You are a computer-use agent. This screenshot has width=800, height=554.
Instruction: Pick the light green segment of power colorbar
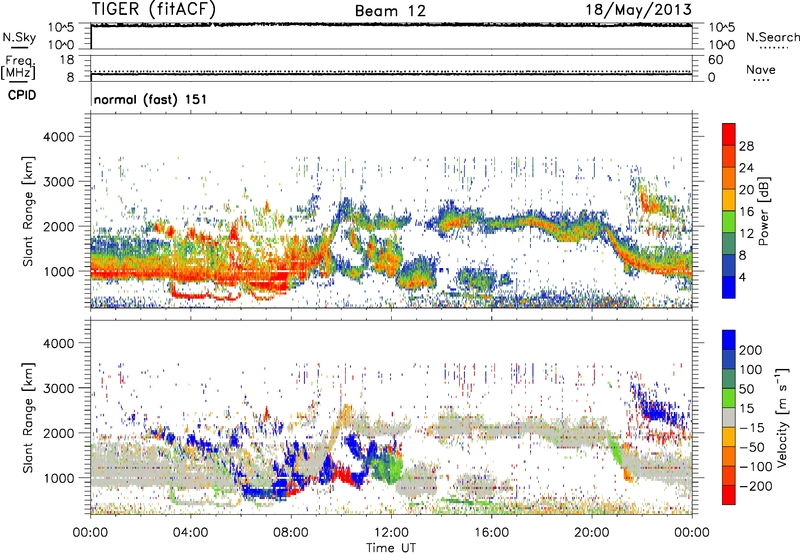pyautogui.click(x=729, y=221)
